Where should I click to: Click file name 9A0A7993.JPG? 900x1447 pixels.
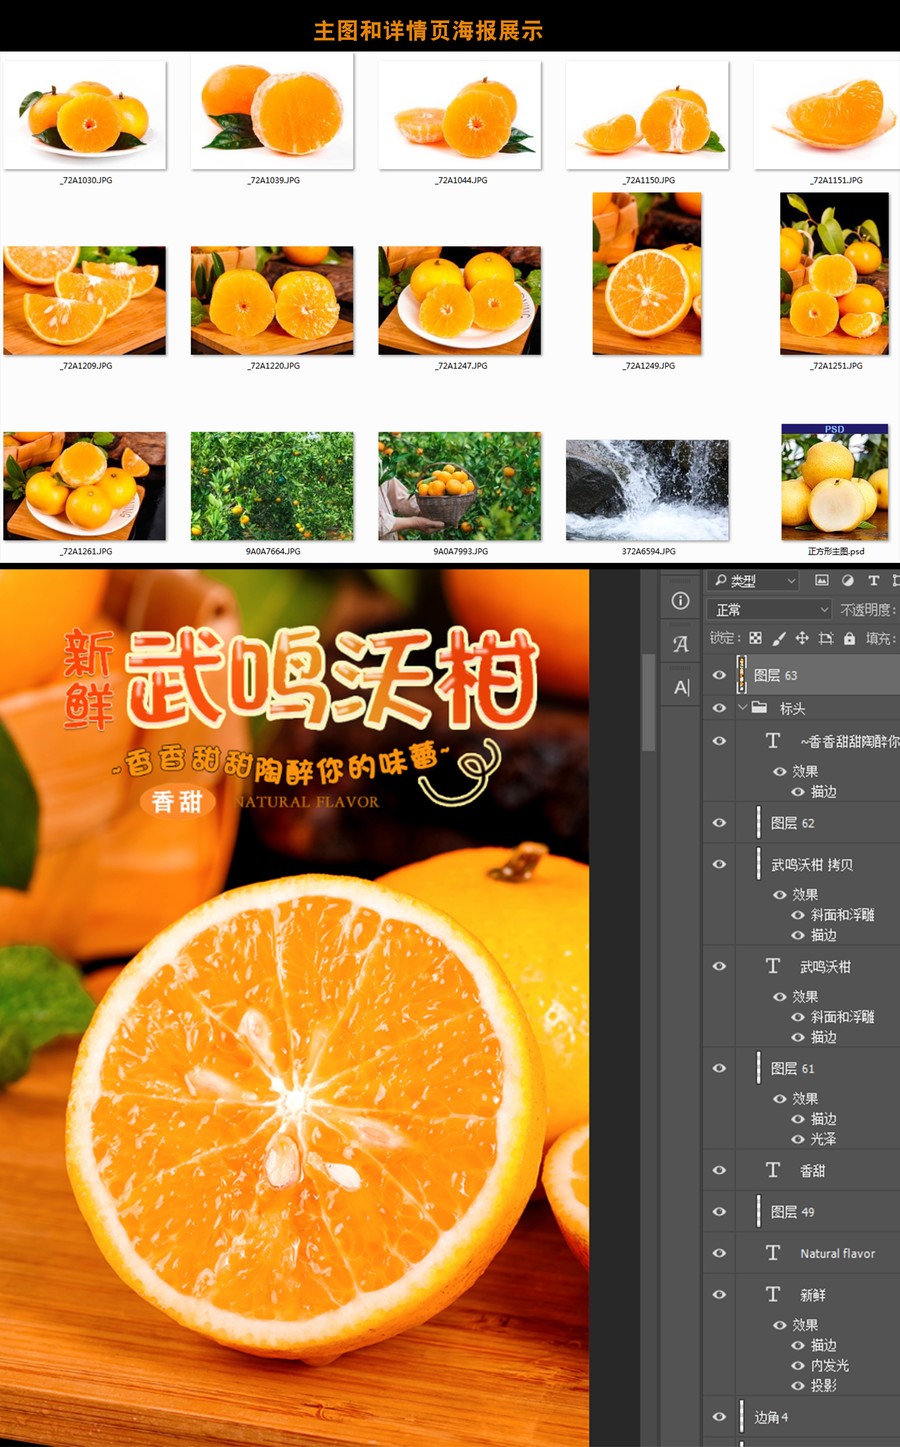pos(461,551)
